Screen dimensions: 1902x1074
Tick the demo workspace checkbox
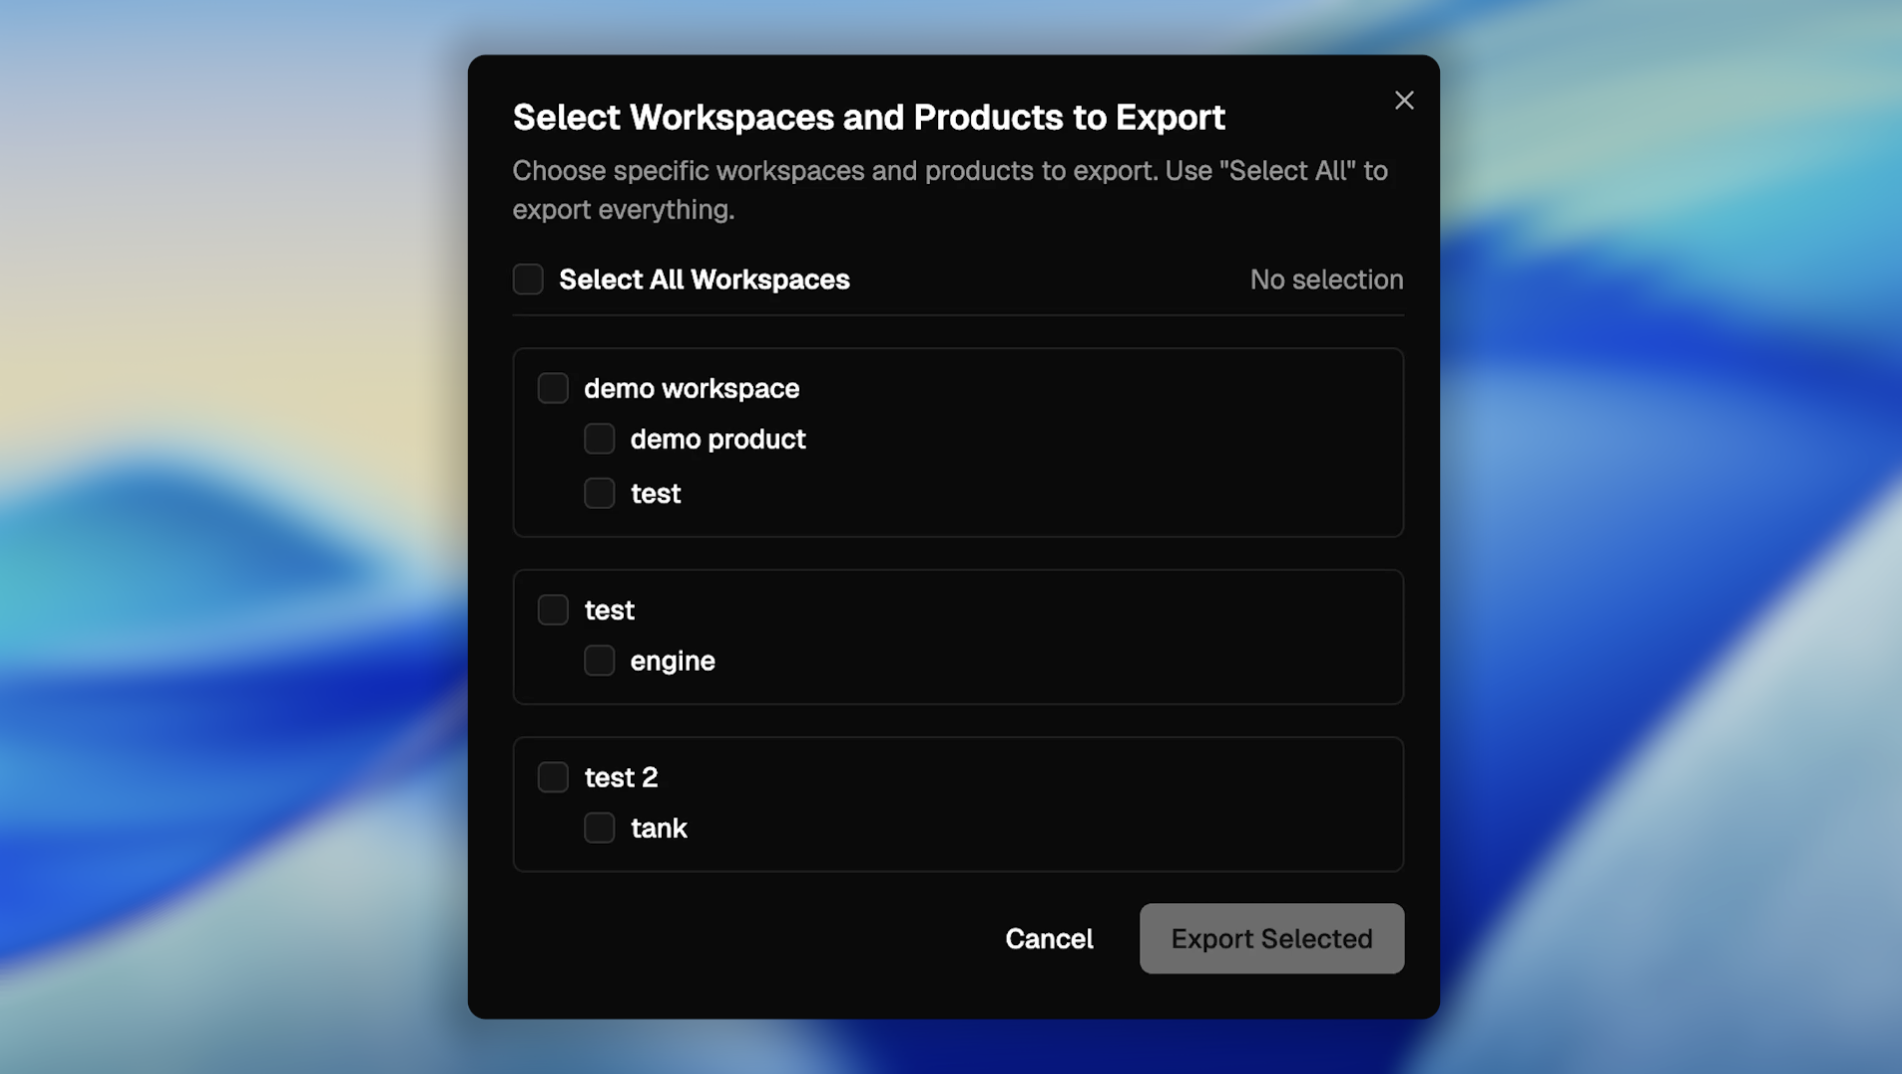(x=553, y=388)
